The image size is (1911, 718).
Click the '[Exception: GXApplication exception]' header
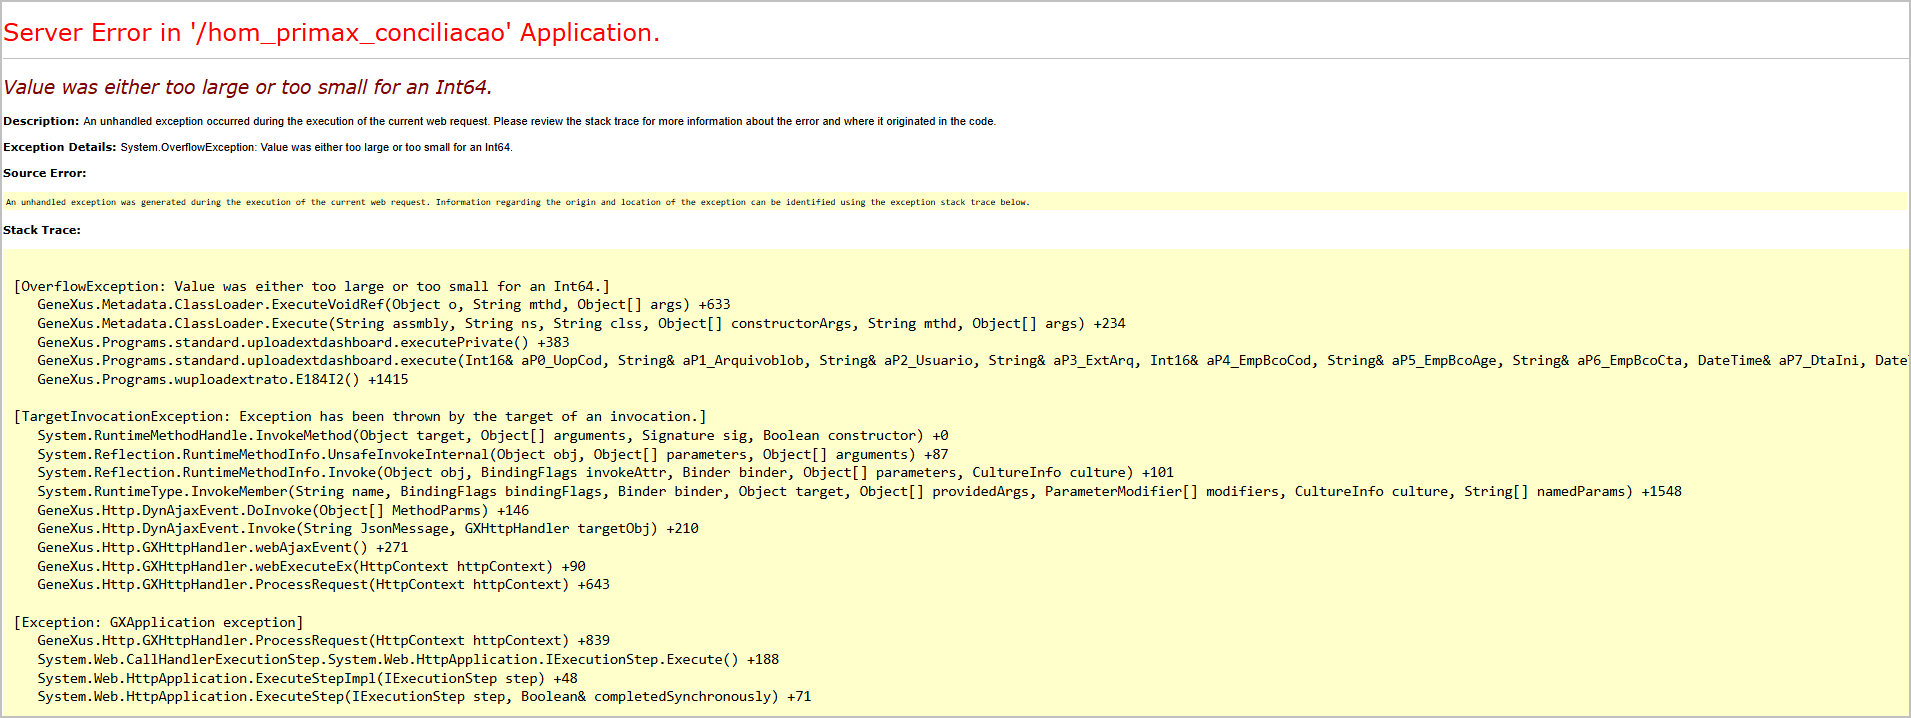coord(158,622)
